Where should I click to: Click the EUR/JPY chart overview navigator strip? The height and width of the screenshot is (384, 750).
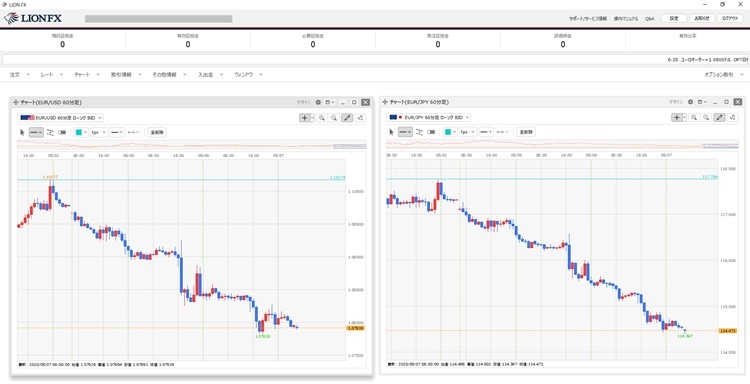(562, 144)
